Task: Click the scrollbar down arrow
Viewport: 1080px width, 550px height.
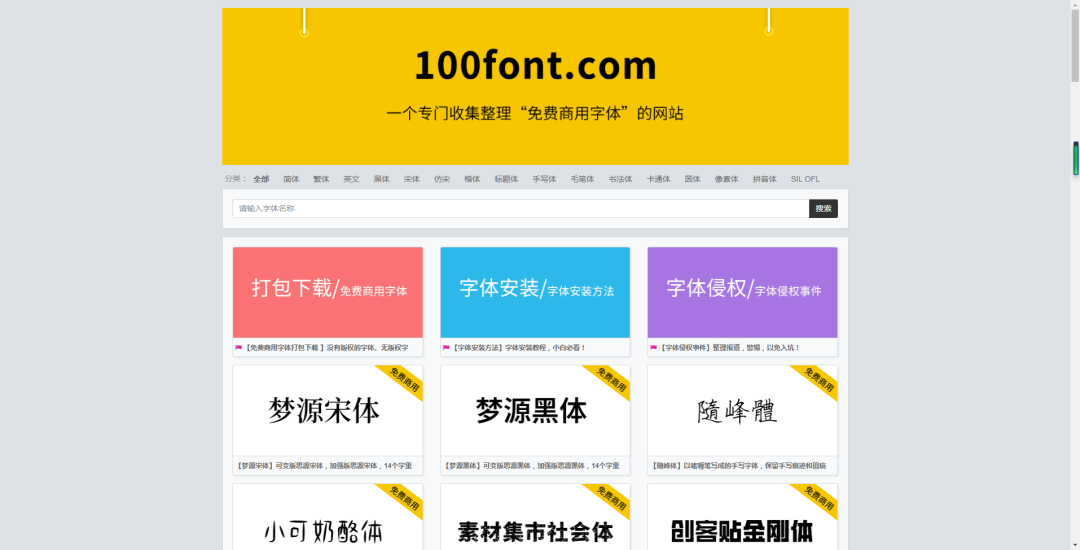Action: click(1075, 545)
